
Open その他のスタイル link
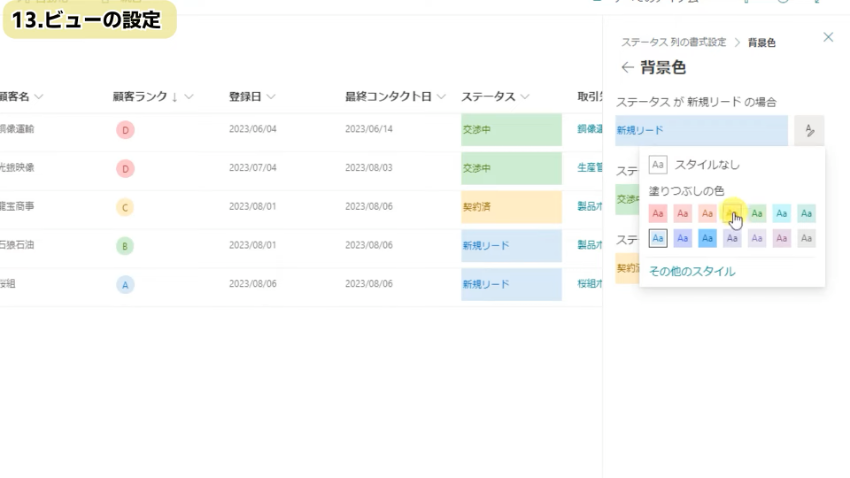[x=691, y=271]
